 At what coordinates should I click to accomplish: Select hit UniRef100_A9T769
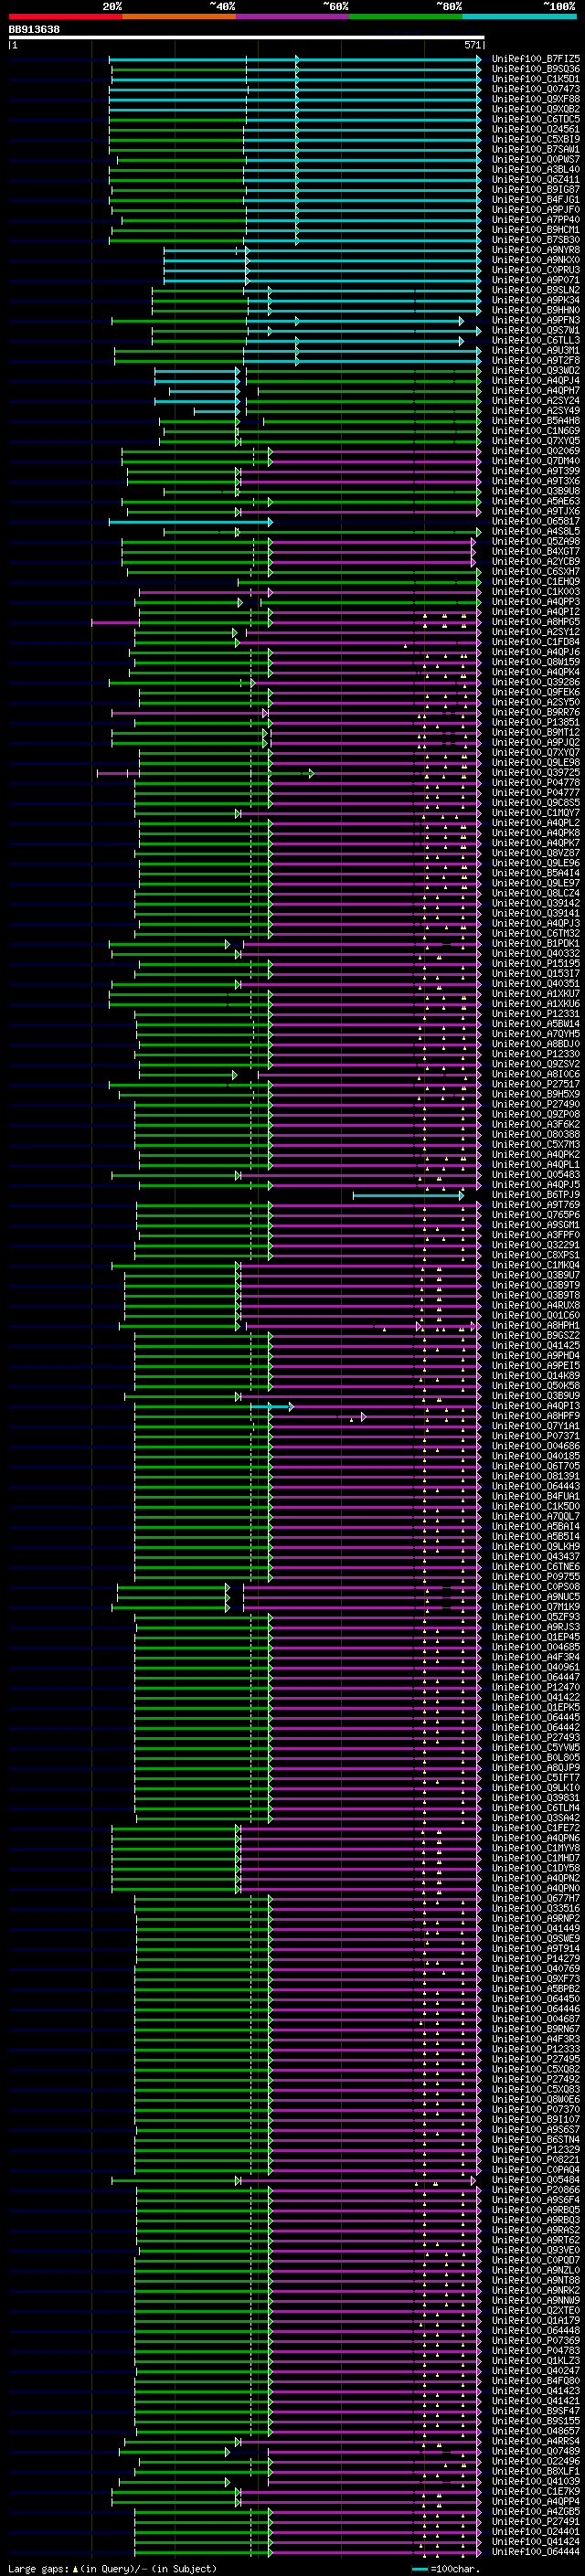pos(536,1205)
